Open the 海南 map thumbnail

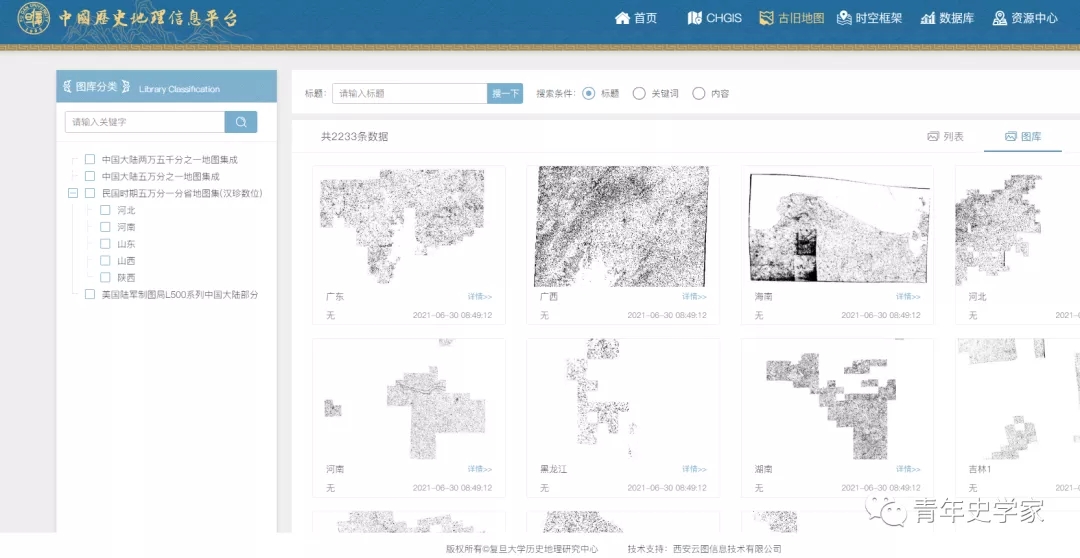pos(837,227)
